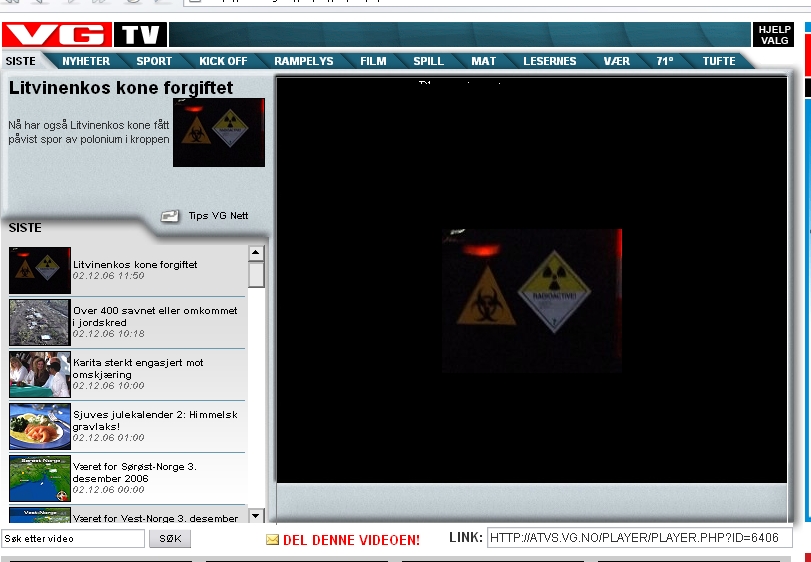Open Over 400 savnet eller omkommet video

tap(155, 316)
